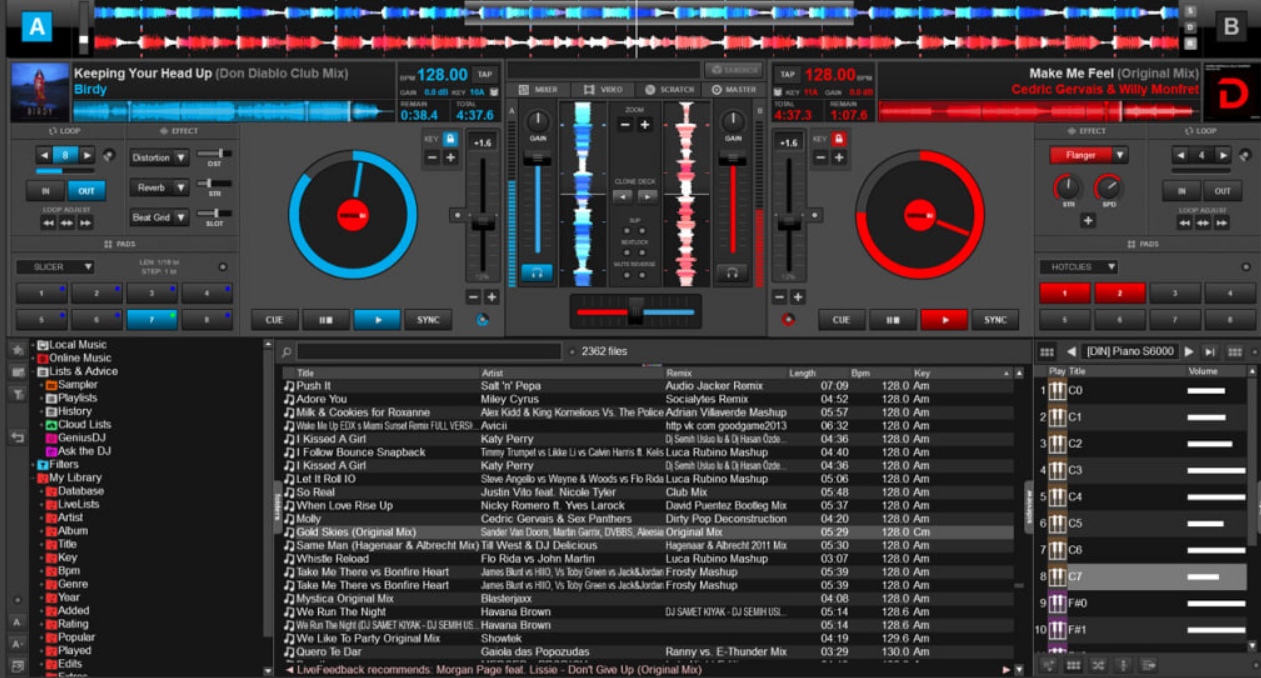Adjust the crossfader slider
The height and width of the screenshot is (678, 1261).
tap(636, 311)
